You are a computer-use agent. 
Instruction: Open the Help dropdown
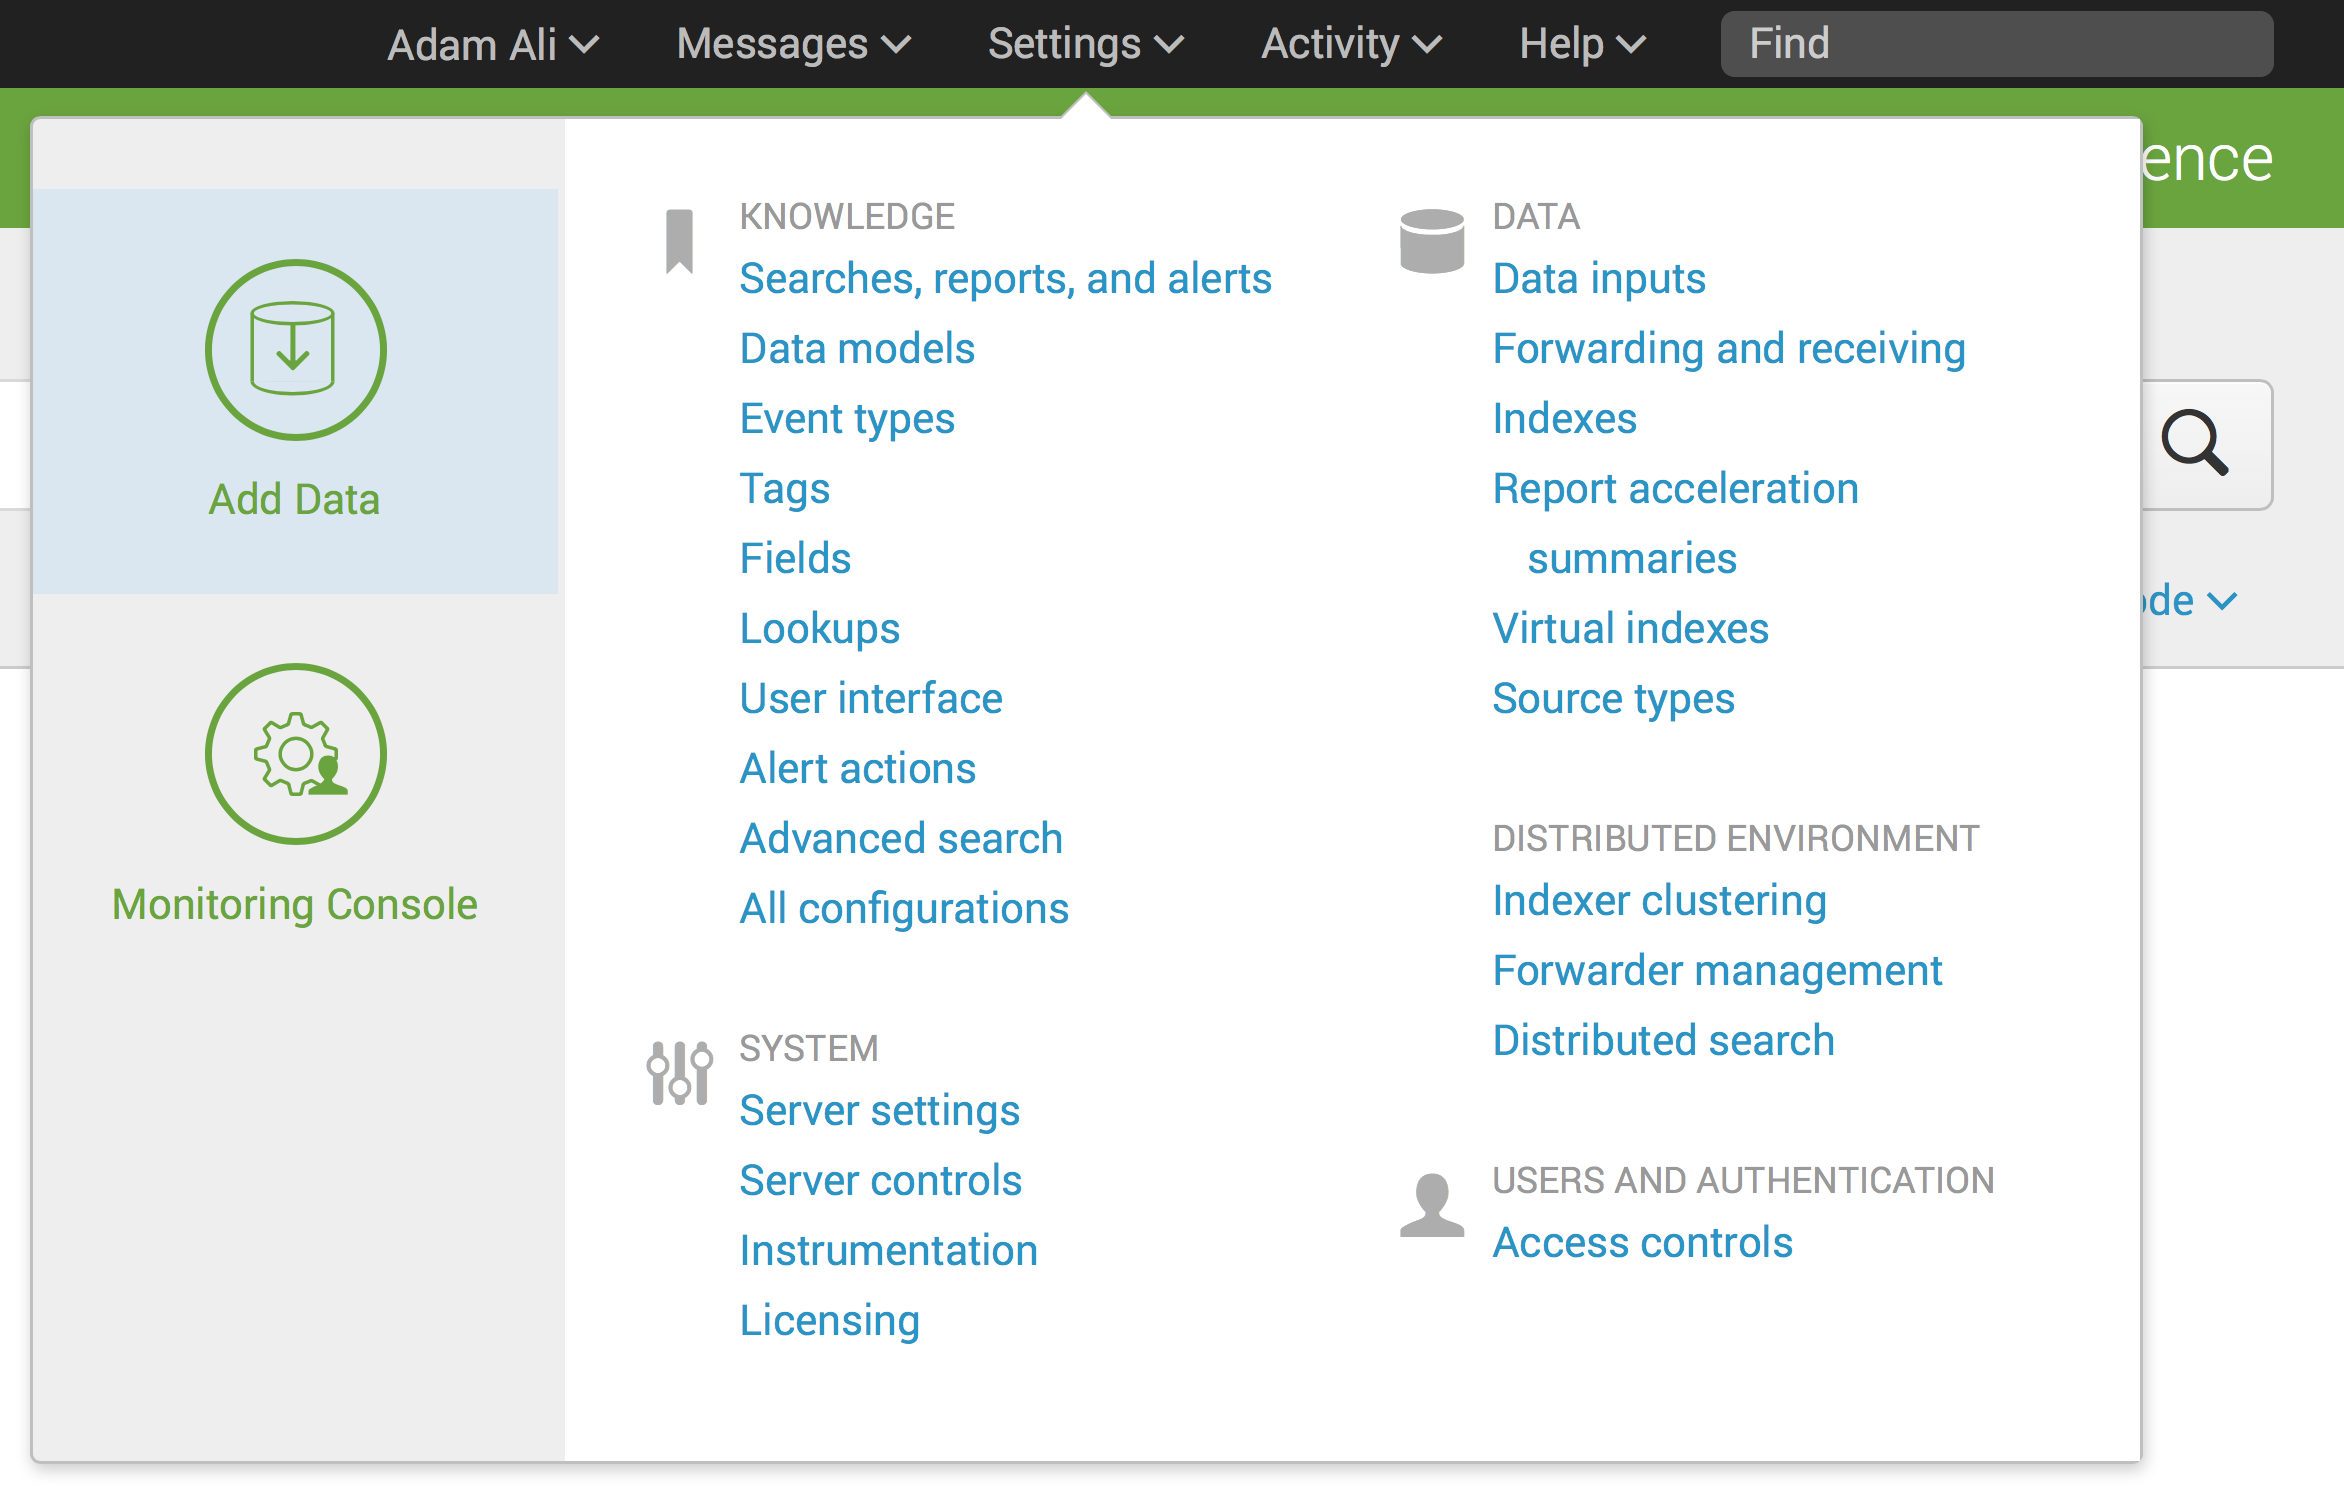[1582, 44]
